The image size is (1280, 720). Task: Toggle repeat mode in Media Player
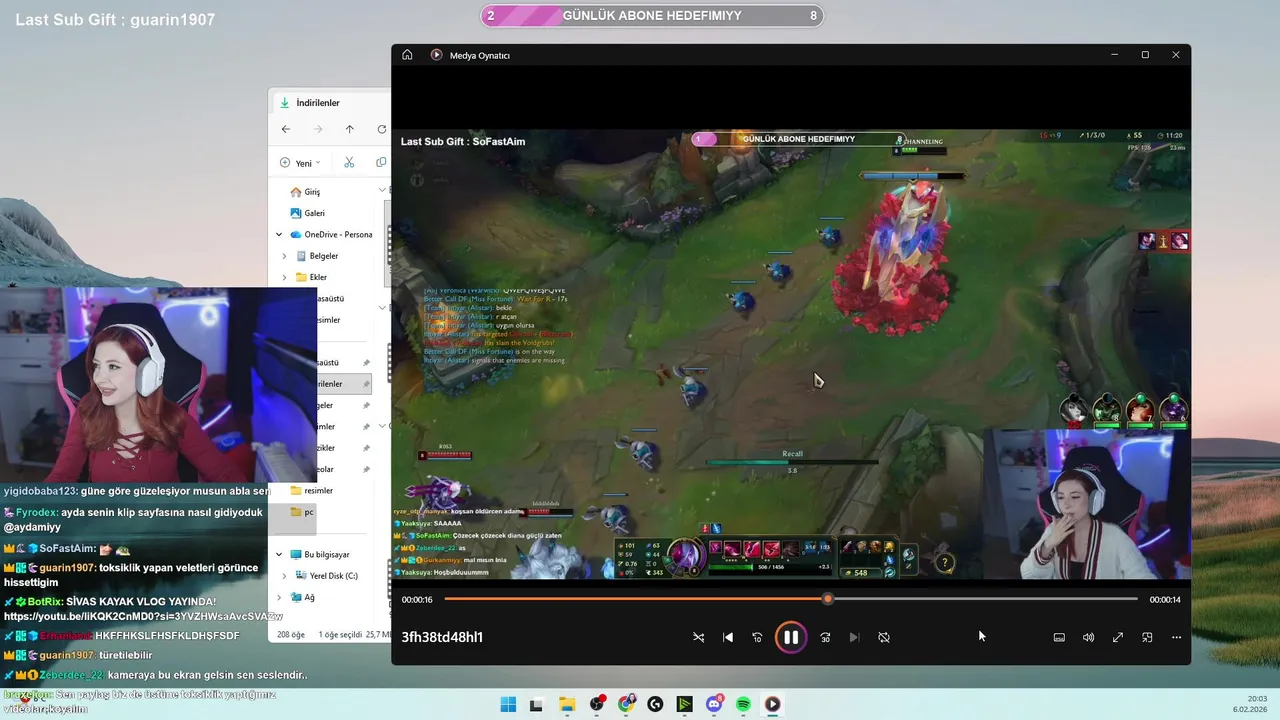pyautogui.click(x=884, y=637)
